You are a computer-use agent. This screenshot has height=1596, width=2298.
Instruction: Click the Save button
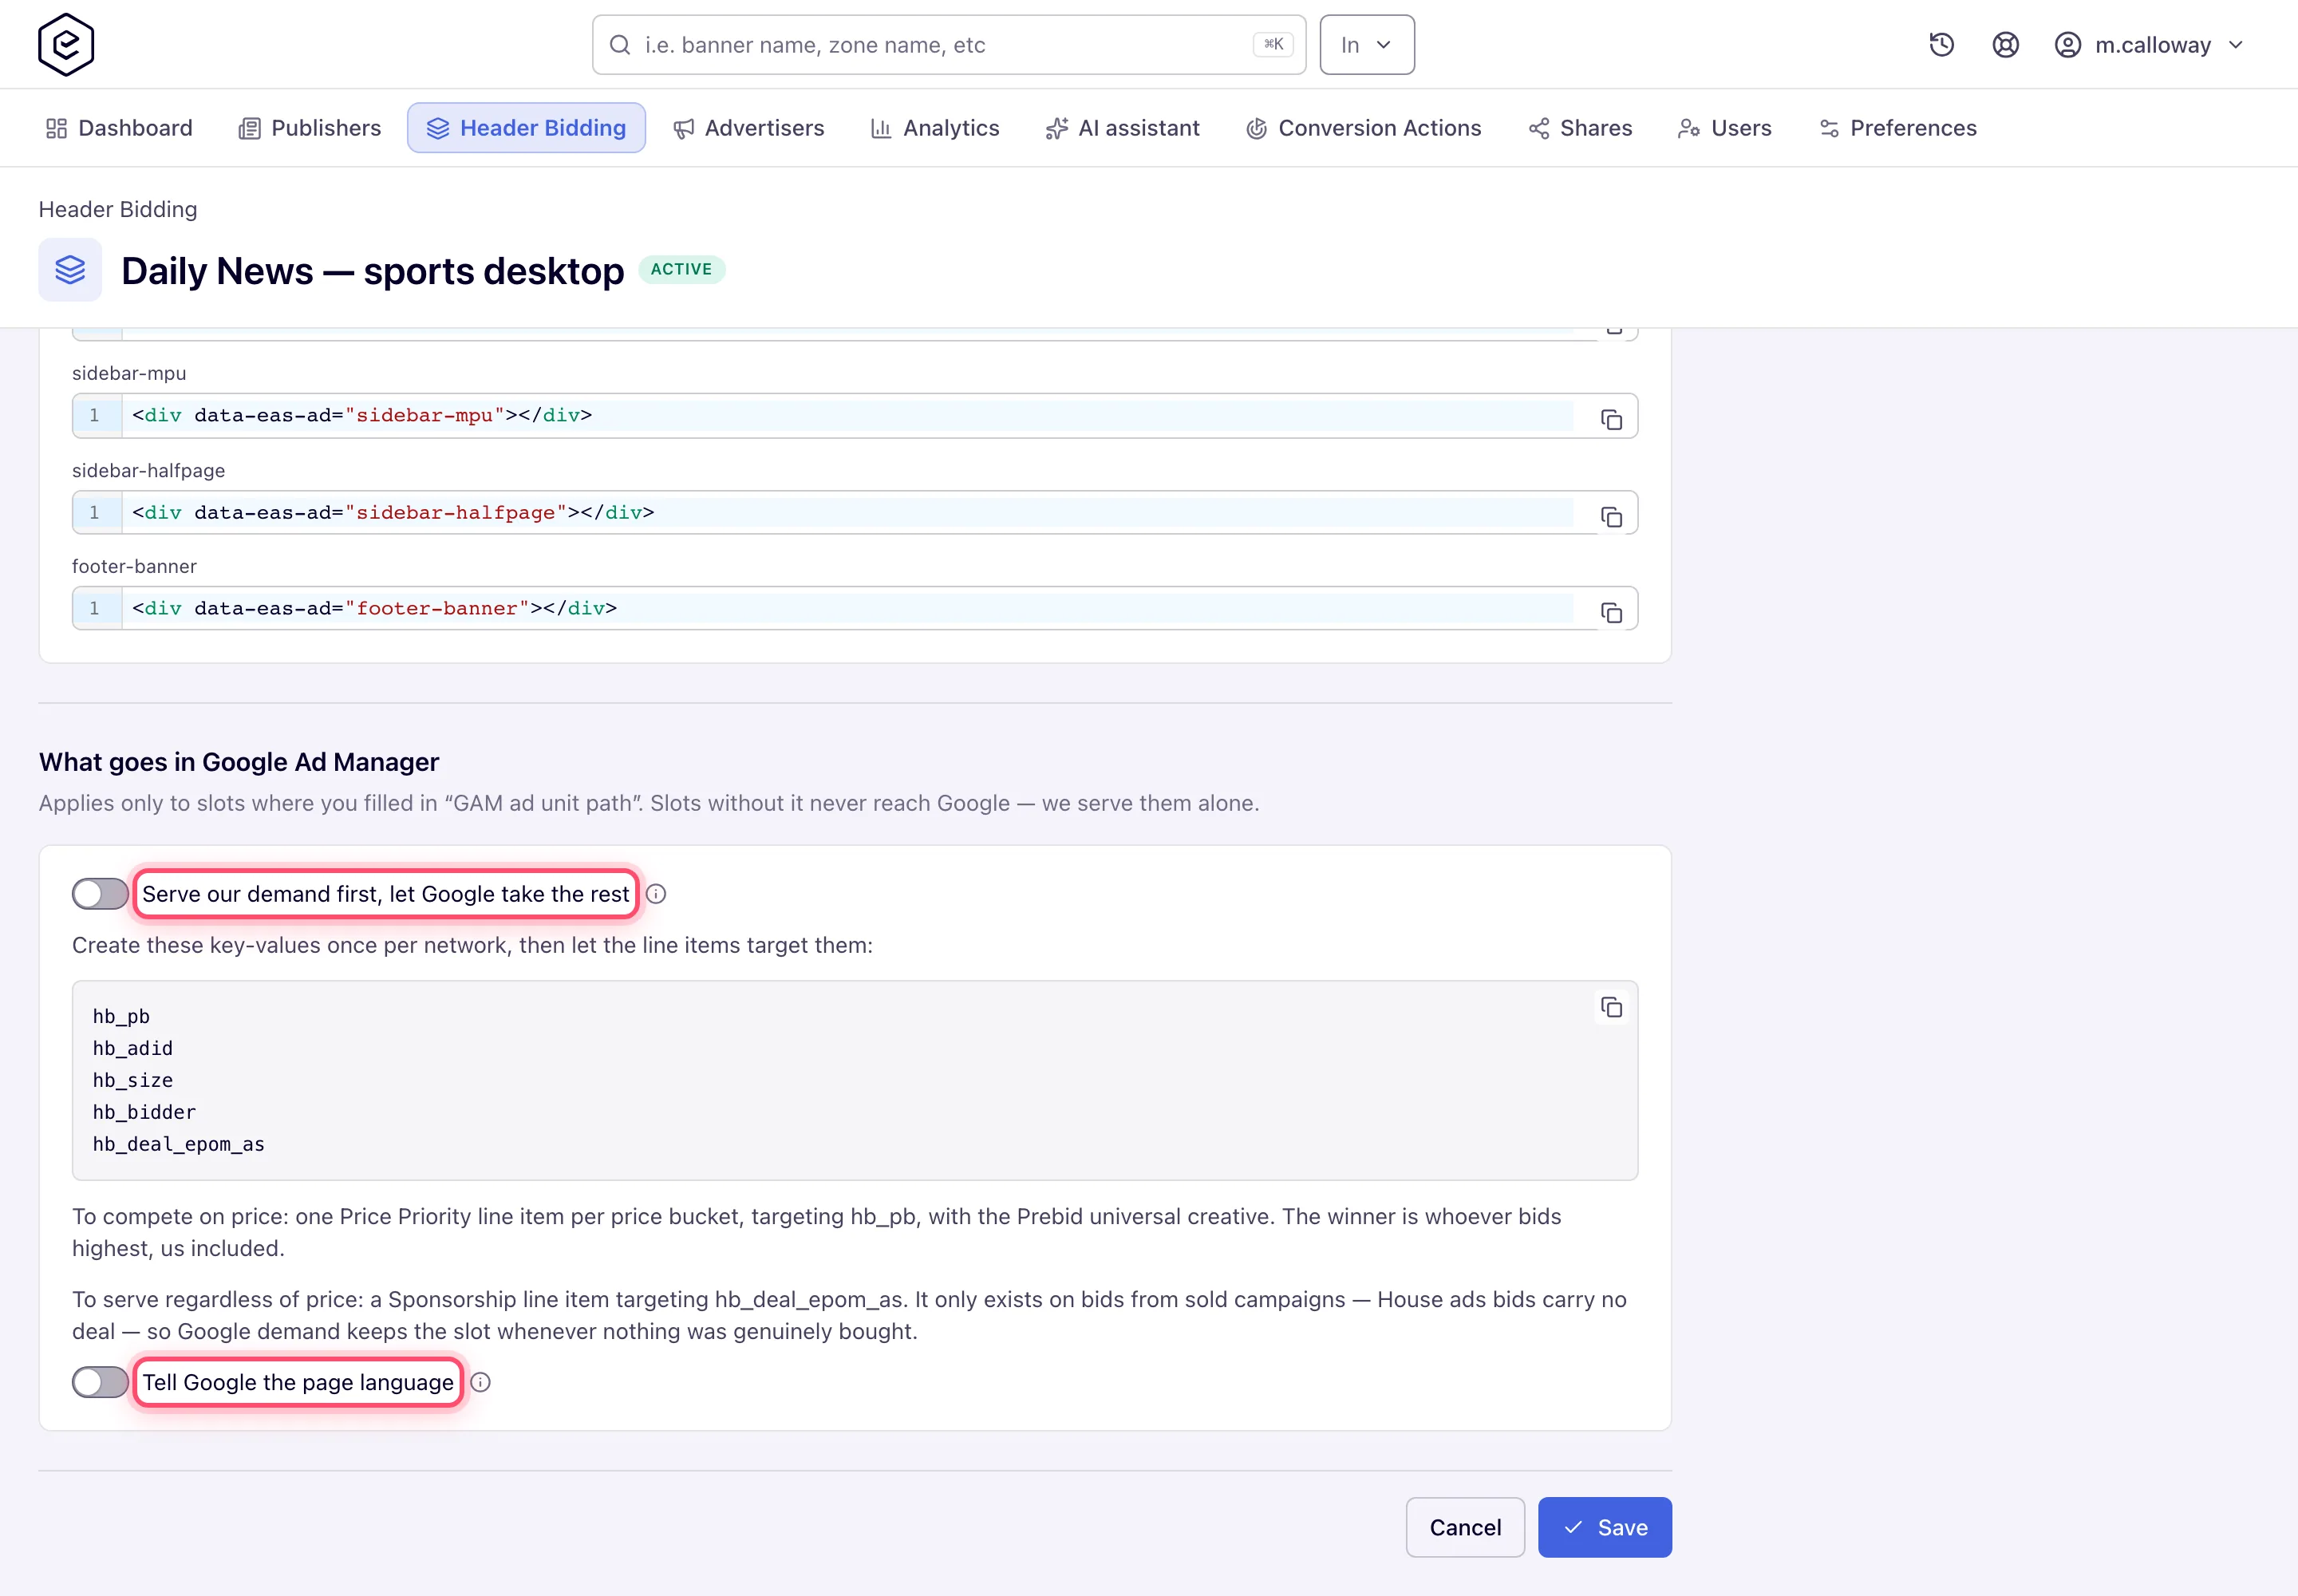(x=1605, y=1527)
